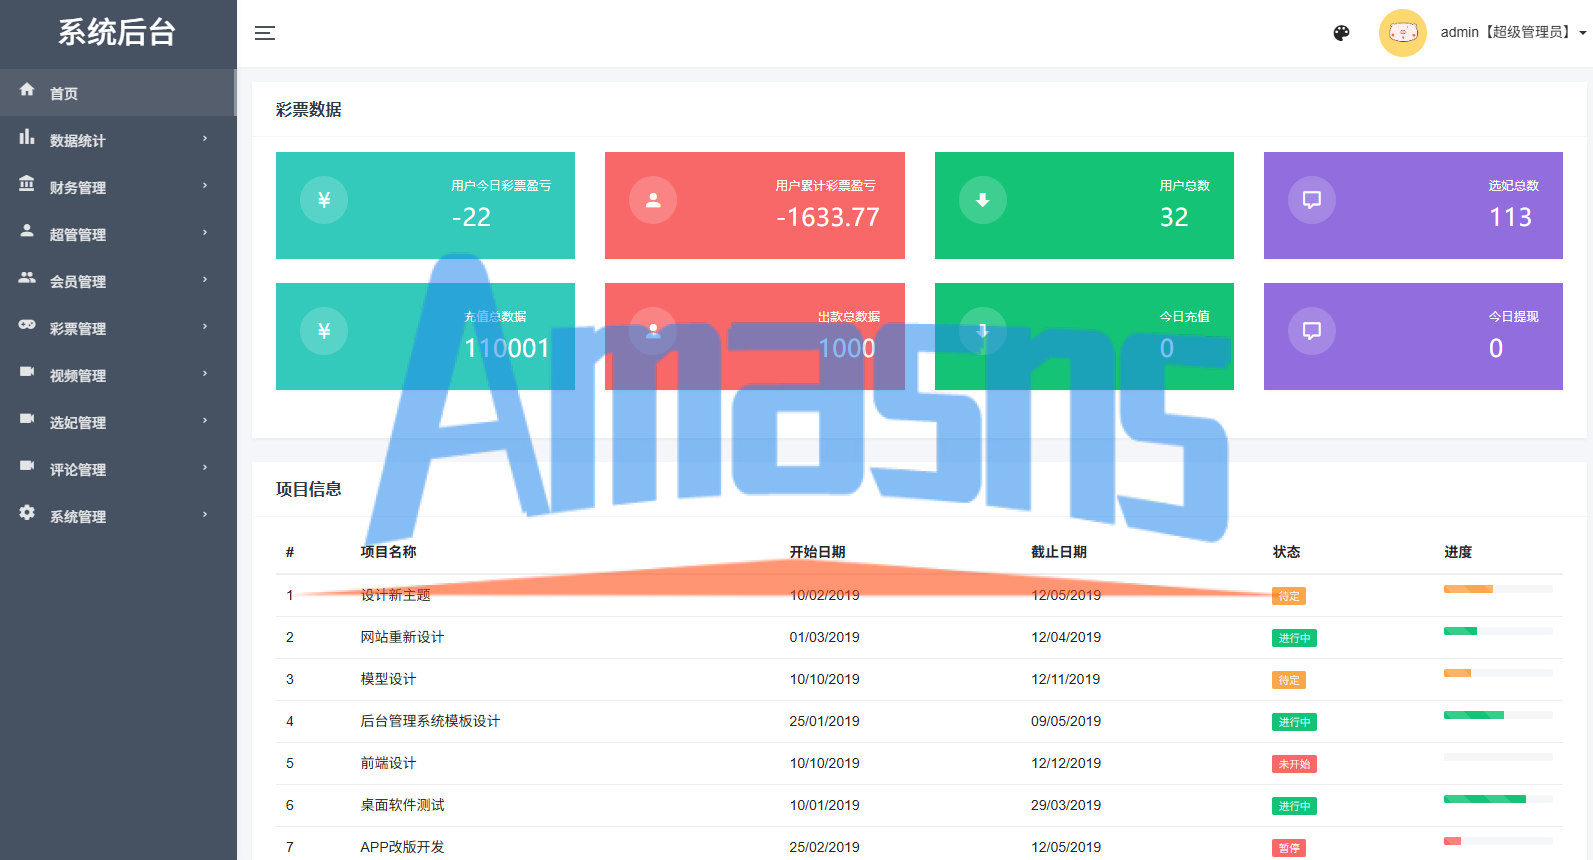Click the home icon beside 首页
The width and height of the screenshot is (1593, 860).
point(27,90)
